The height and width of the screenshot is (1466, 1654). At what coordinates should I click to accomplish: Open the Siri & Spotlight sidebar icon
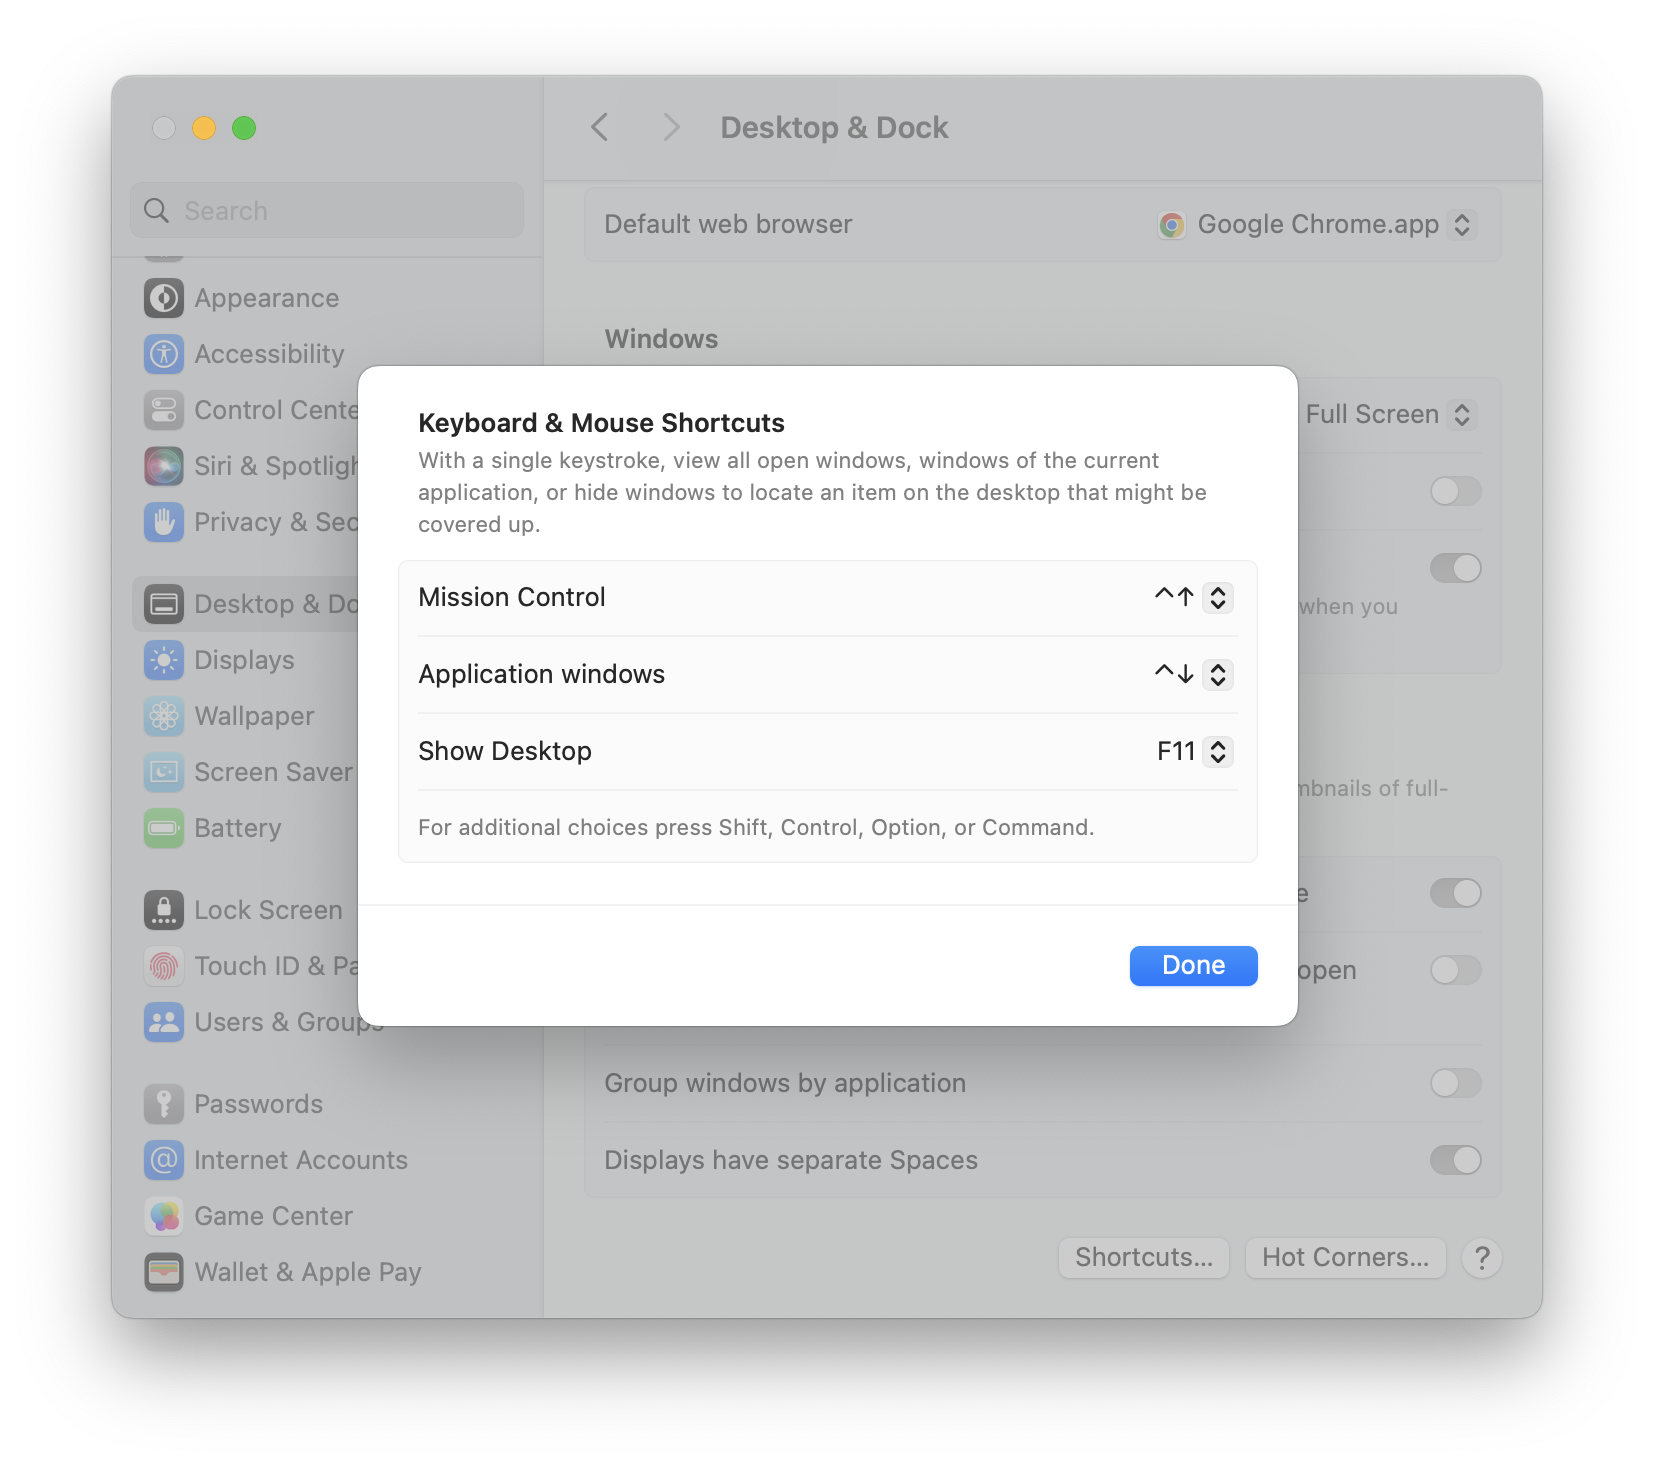[x=164, y=466]
